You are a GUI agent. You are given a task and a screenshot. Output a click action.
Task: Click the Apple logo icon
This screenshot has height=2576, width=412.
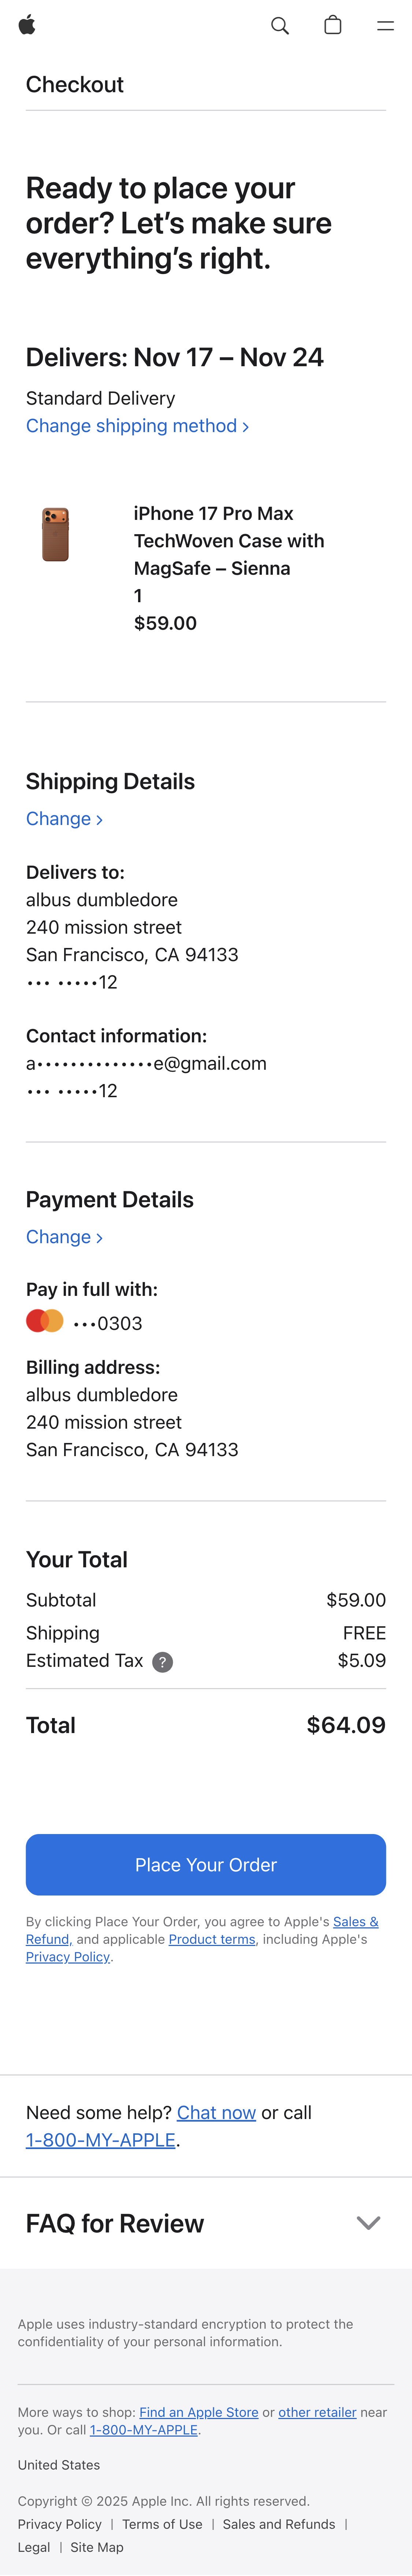(x=27, y=25)
